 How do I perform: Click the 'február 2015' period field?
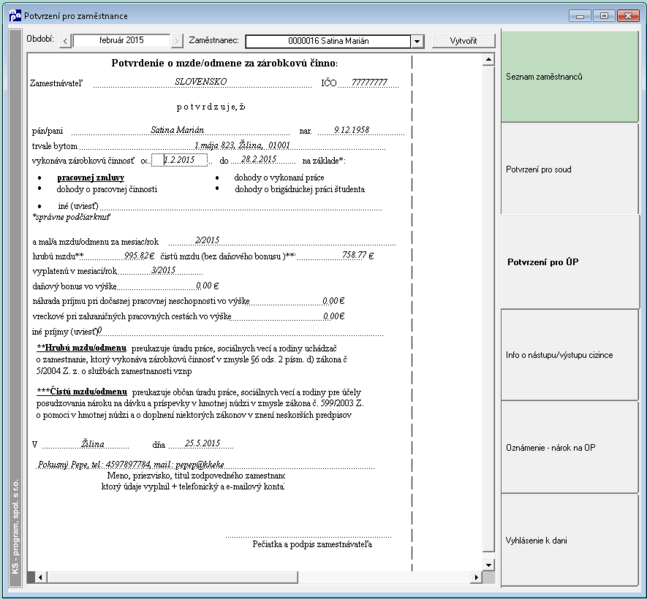tap(121, 40)
